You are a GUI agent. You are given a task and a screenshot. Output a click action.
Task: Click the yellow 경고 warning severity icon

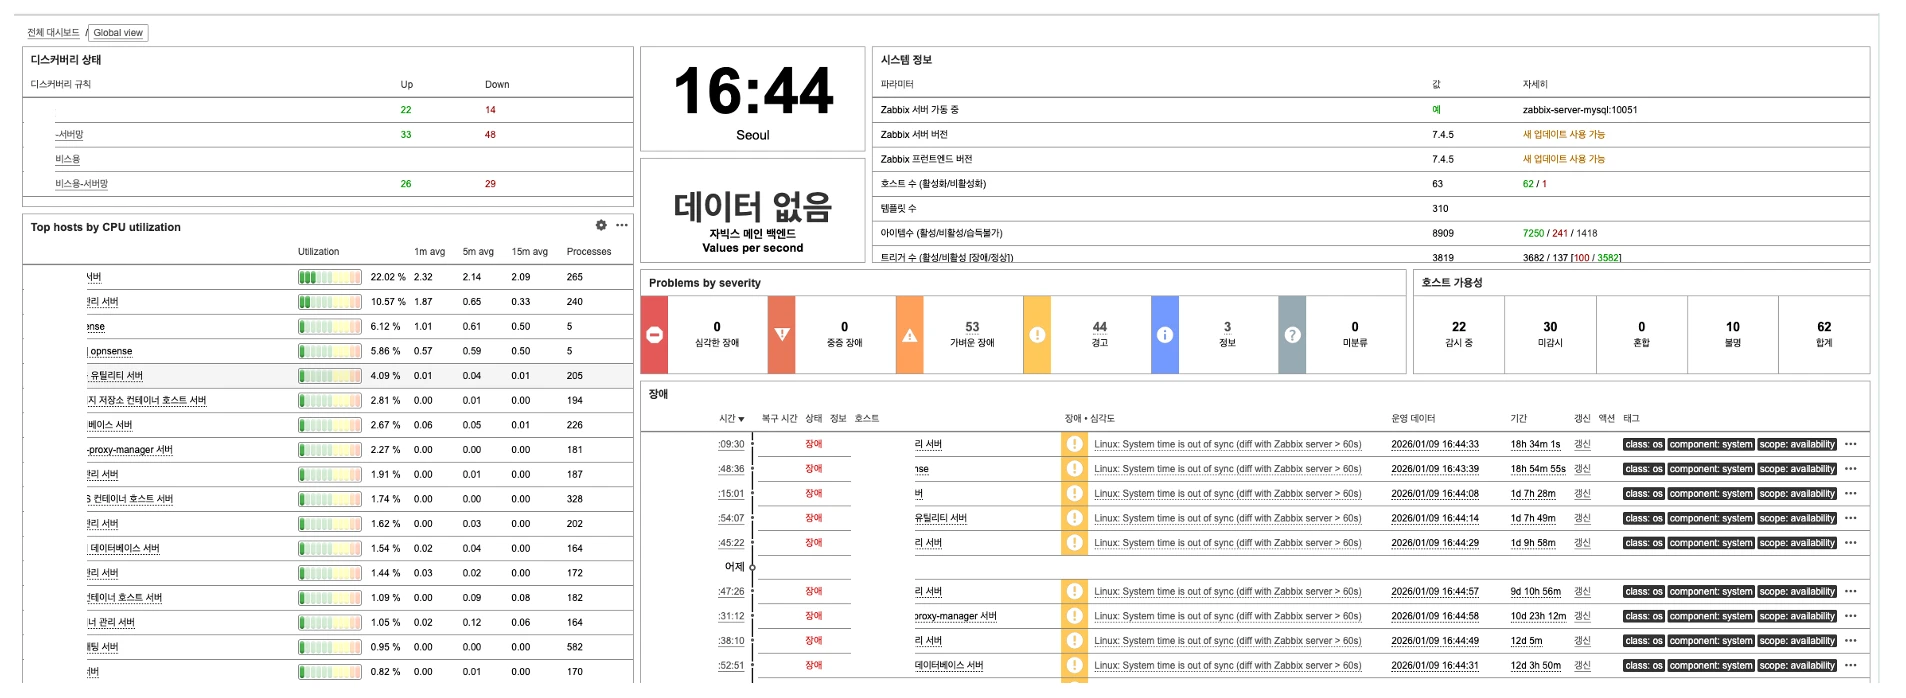[1037, 335]
